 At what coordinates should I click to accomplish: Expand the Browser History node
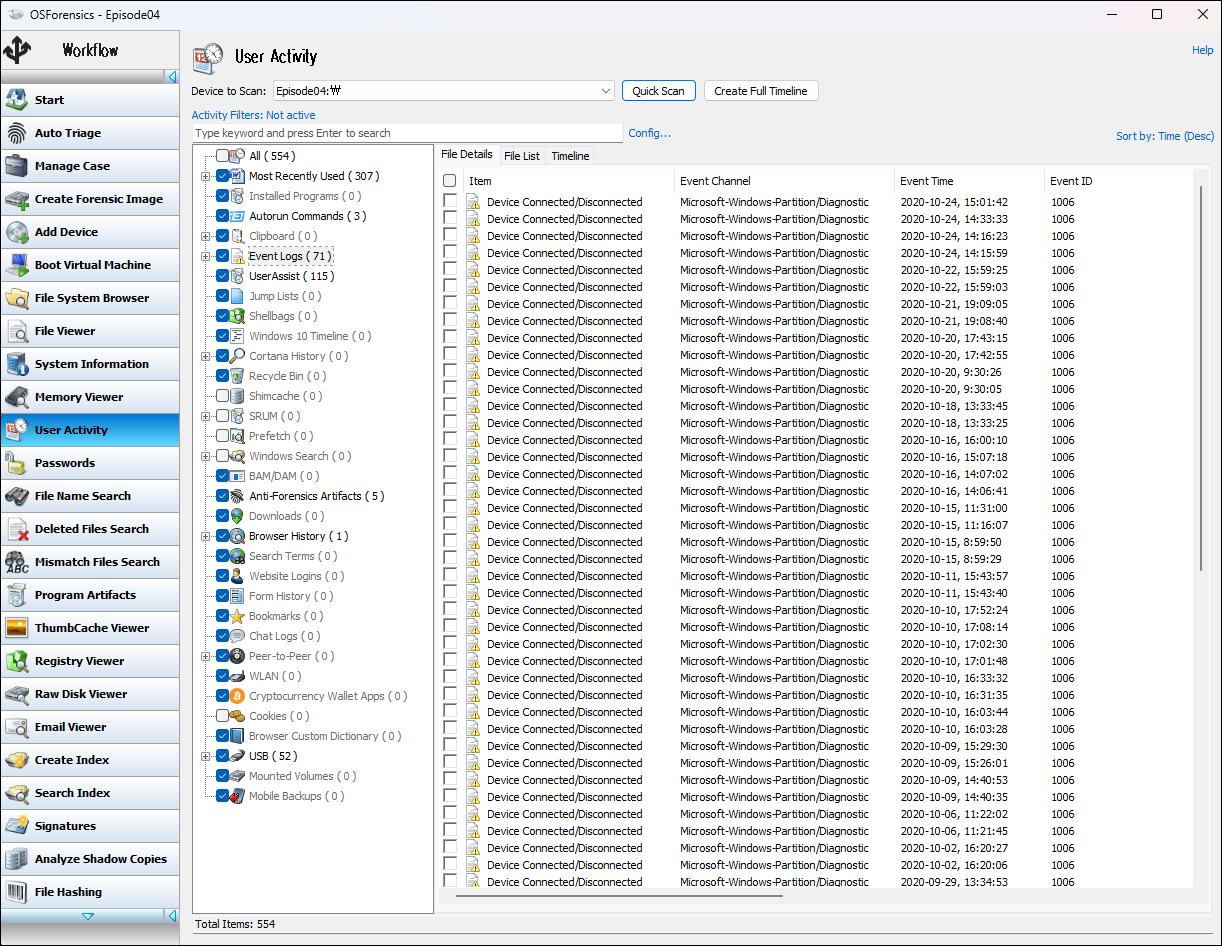206,536
